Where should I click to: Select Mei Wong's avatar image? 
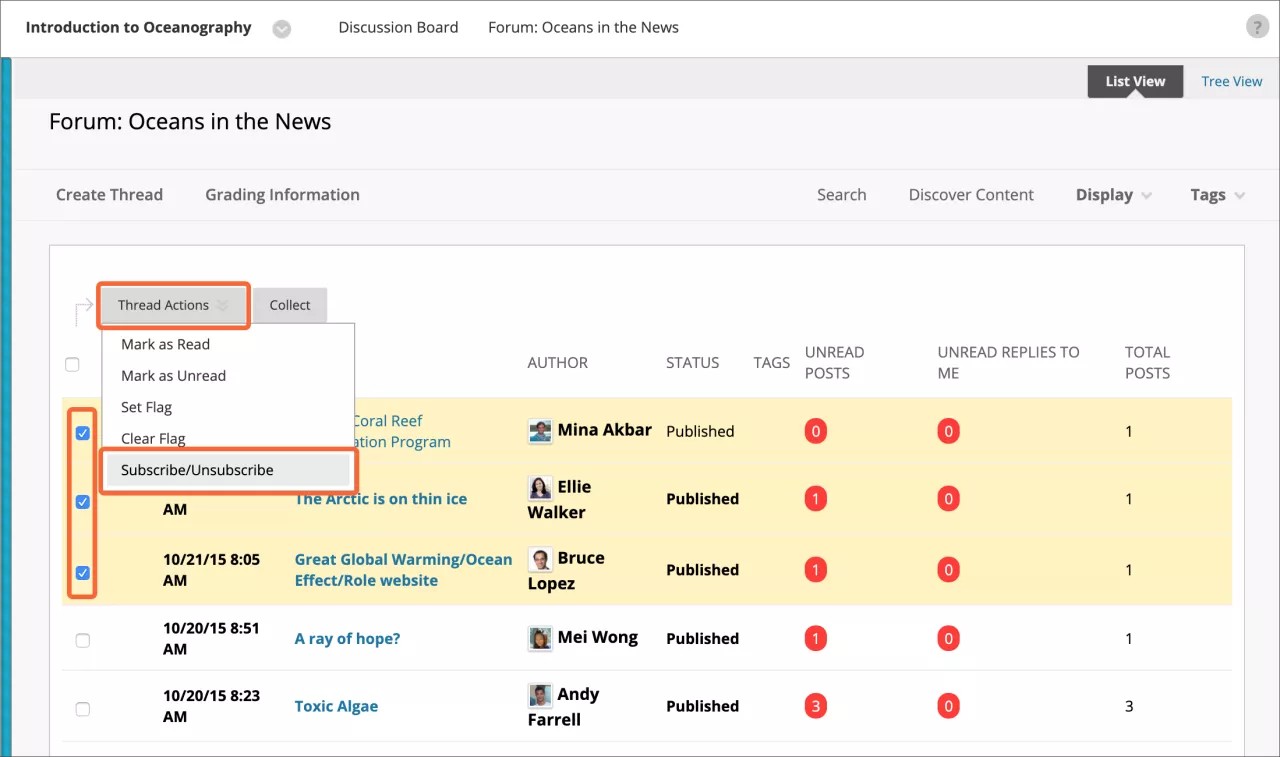click(x=540, y=637)
